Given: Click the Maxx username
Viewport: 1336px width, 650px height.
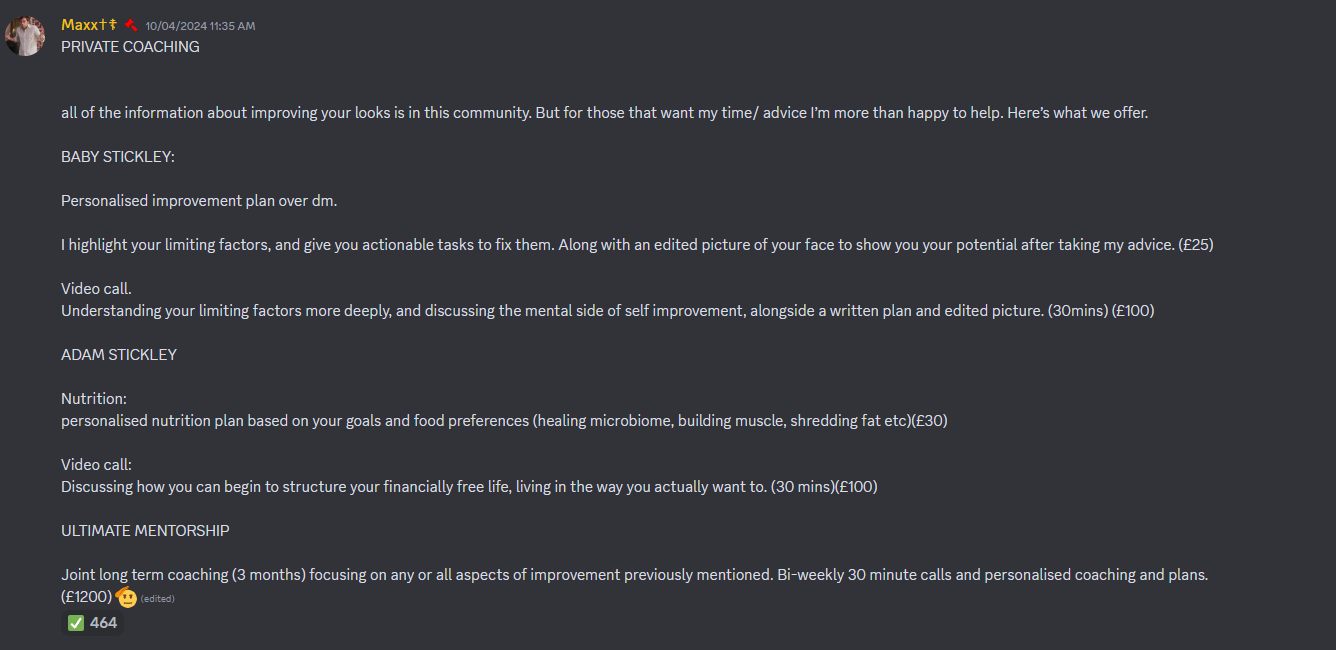Looking at the screenshot, I should click(x=89, y=25).
